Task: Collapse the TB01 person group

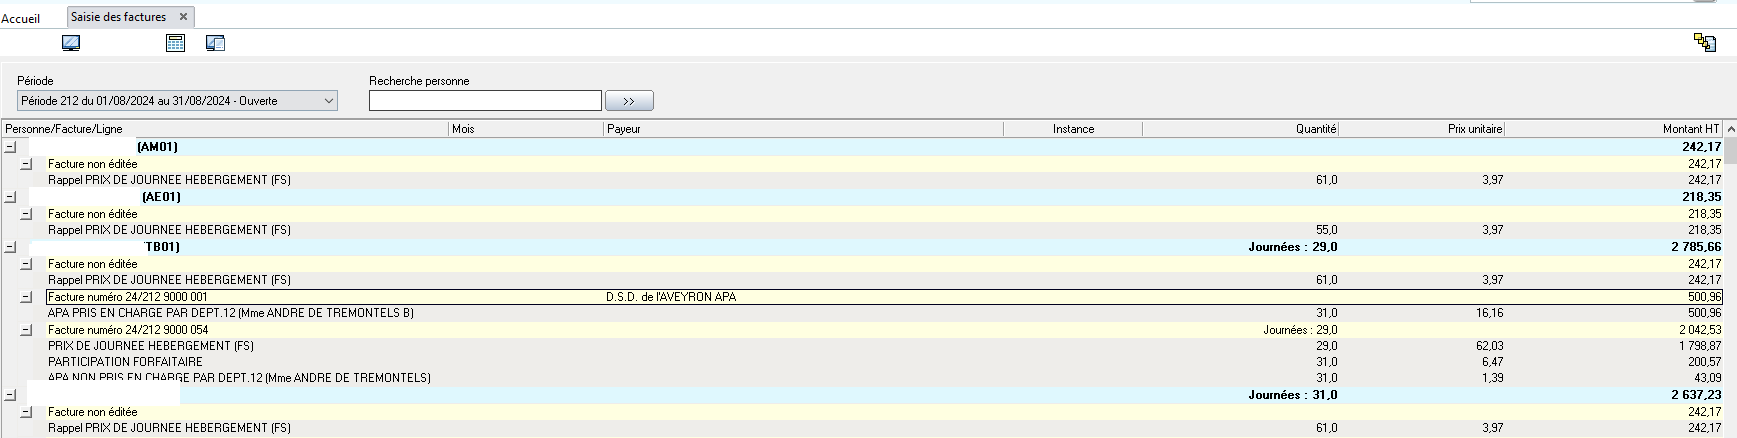Action: pos(10,247)
